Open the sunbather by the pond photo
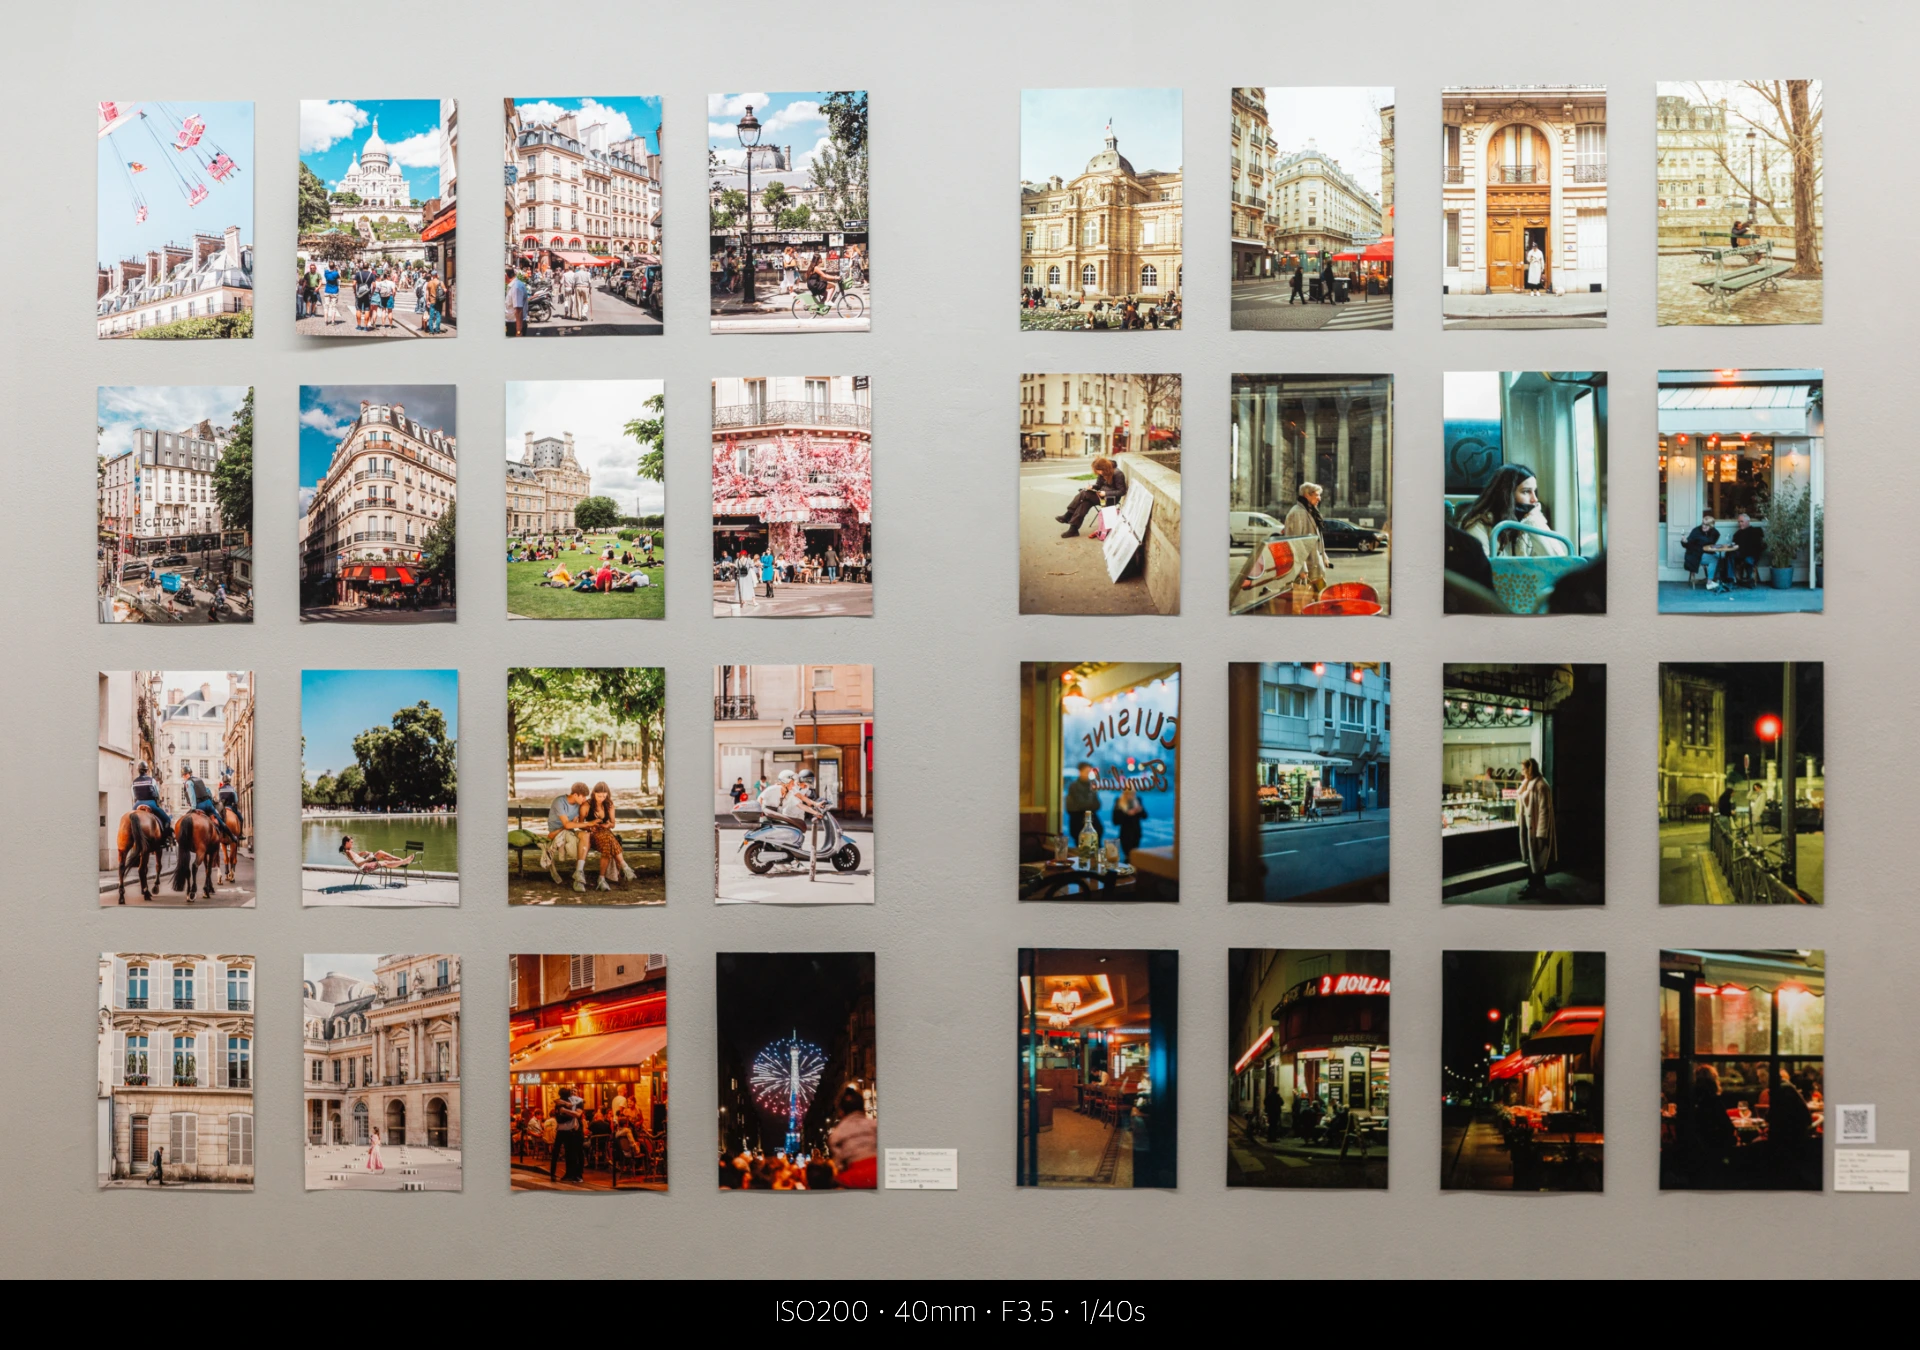Screen dimensions: 1920x1350 380,788
